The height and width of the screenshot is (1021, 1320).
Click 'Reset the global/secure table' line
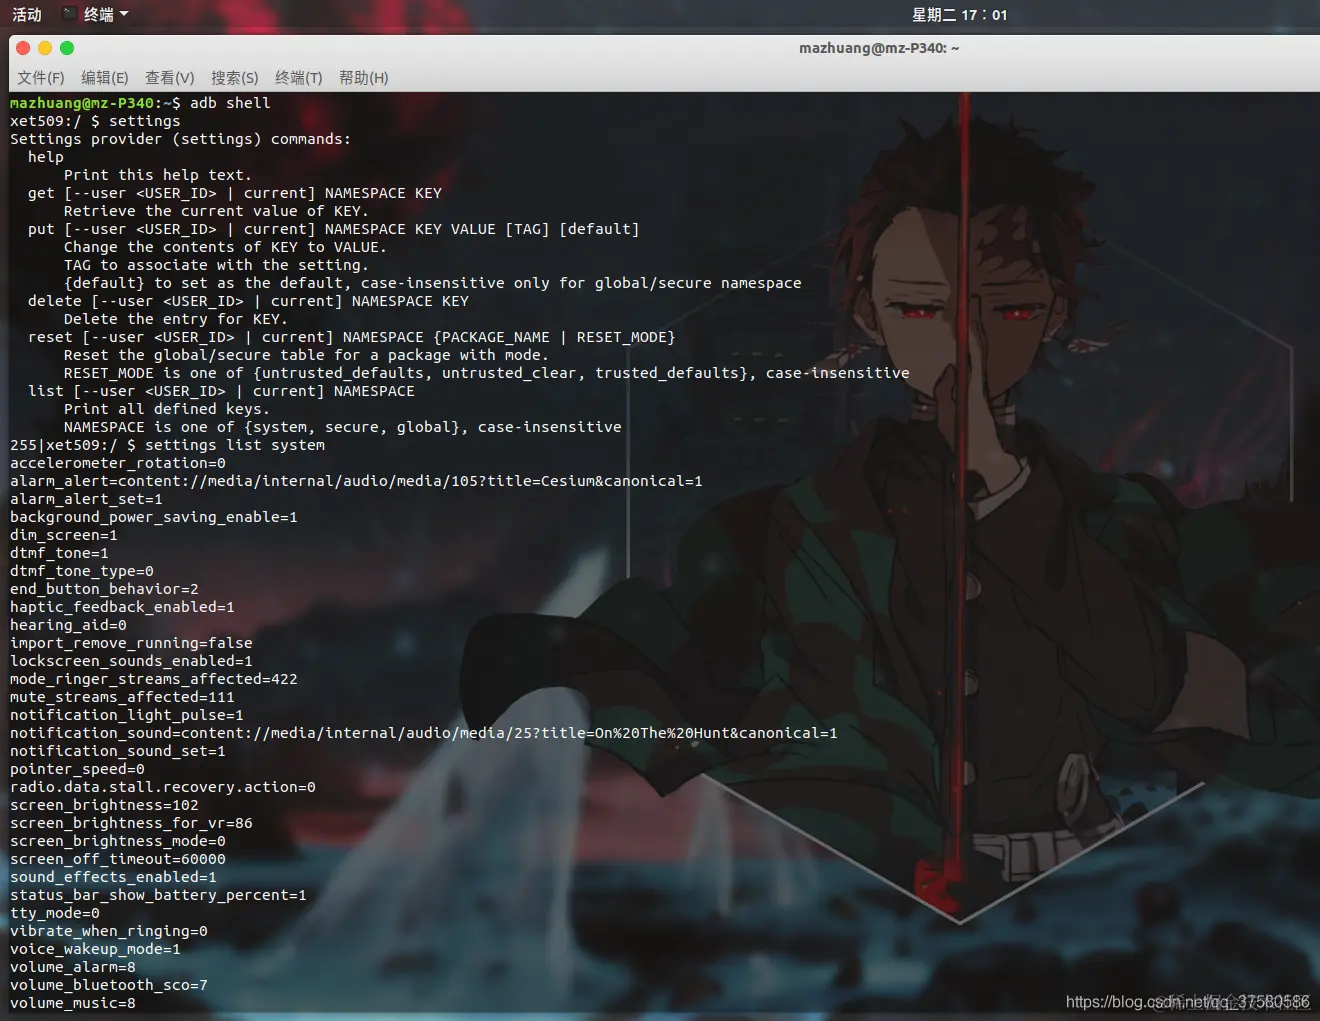click(306, 355)
